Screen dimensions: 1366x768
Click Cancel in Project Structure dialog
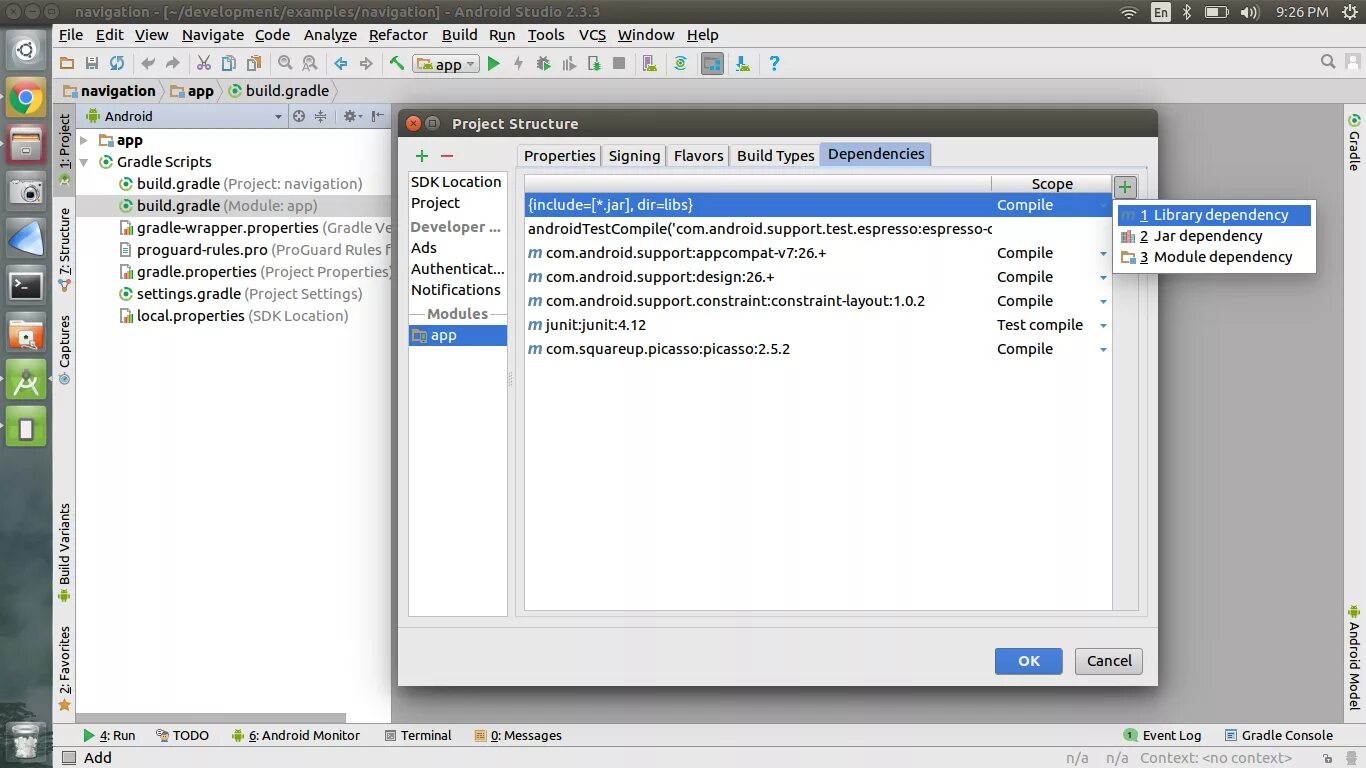point(1109,661)
